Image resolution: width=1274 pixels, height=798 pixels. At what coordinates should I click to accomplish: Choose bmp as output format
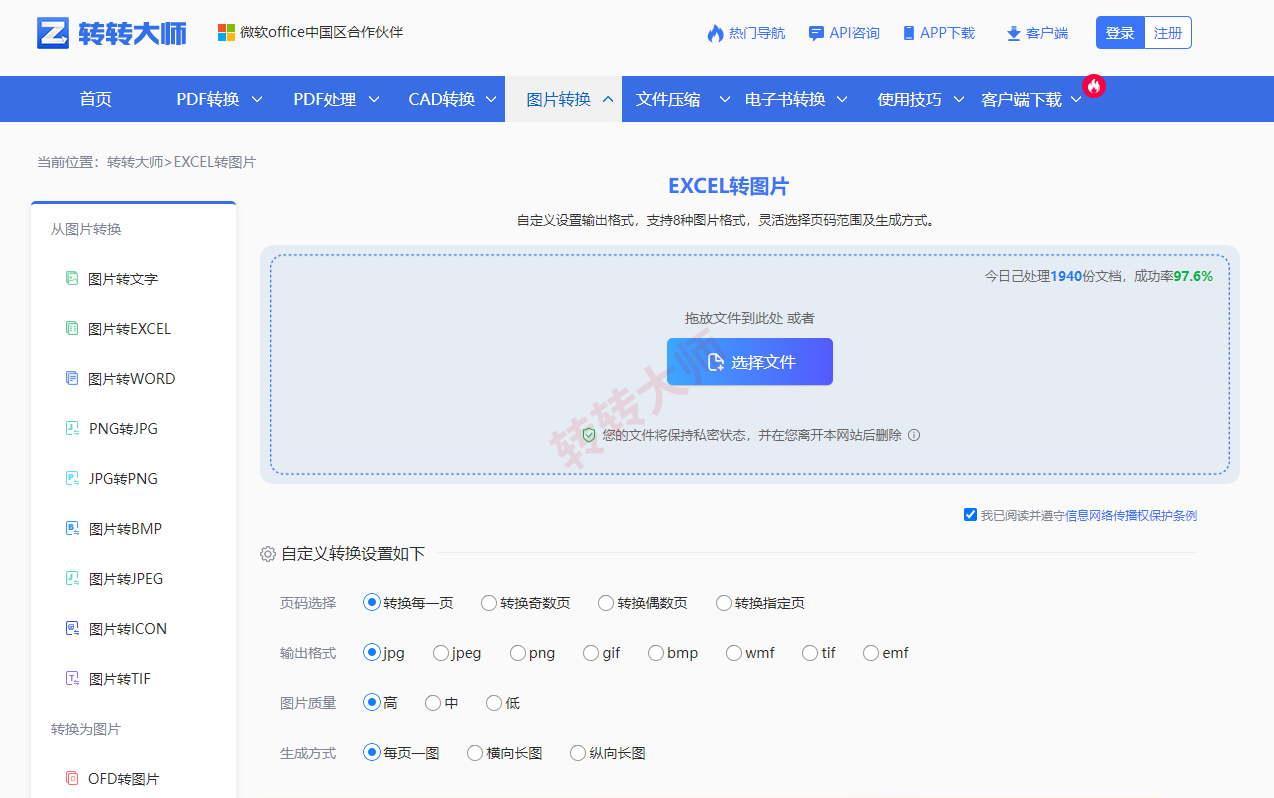point(656,653)
